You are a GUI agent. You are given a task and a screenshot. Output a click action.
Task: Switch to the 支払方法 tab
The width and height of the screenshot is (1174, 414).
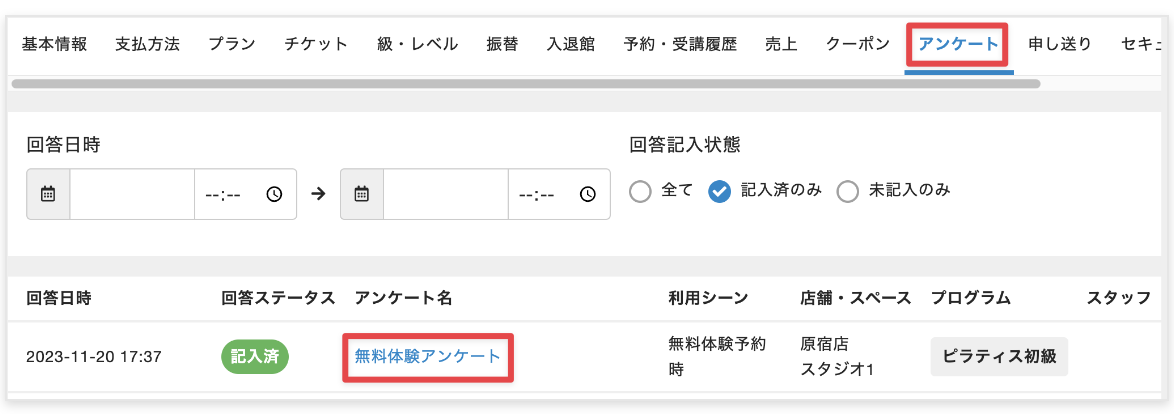pos(147,44)
